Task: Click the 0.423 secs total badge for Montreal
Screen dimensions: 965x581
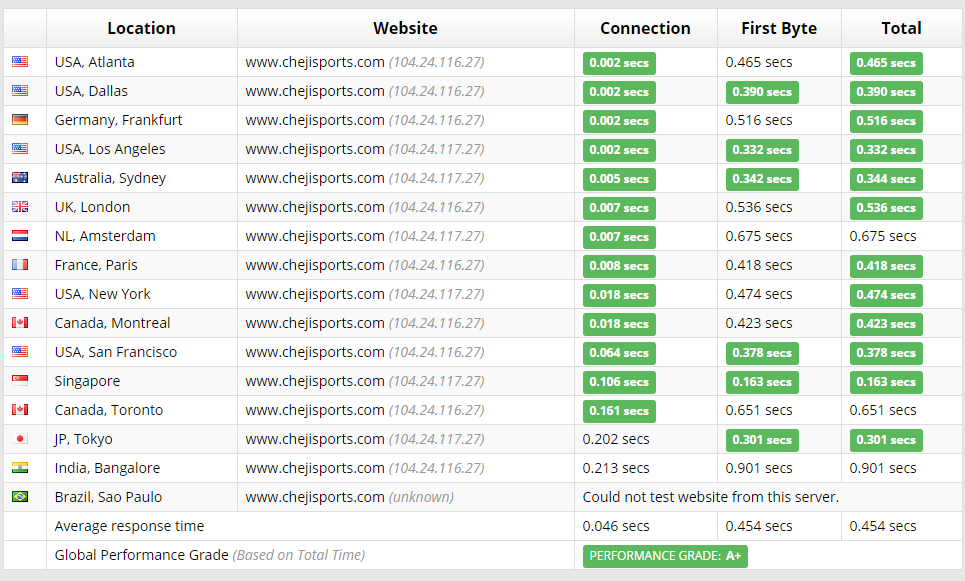Action: pyautogui.click(x=886, y=324)
